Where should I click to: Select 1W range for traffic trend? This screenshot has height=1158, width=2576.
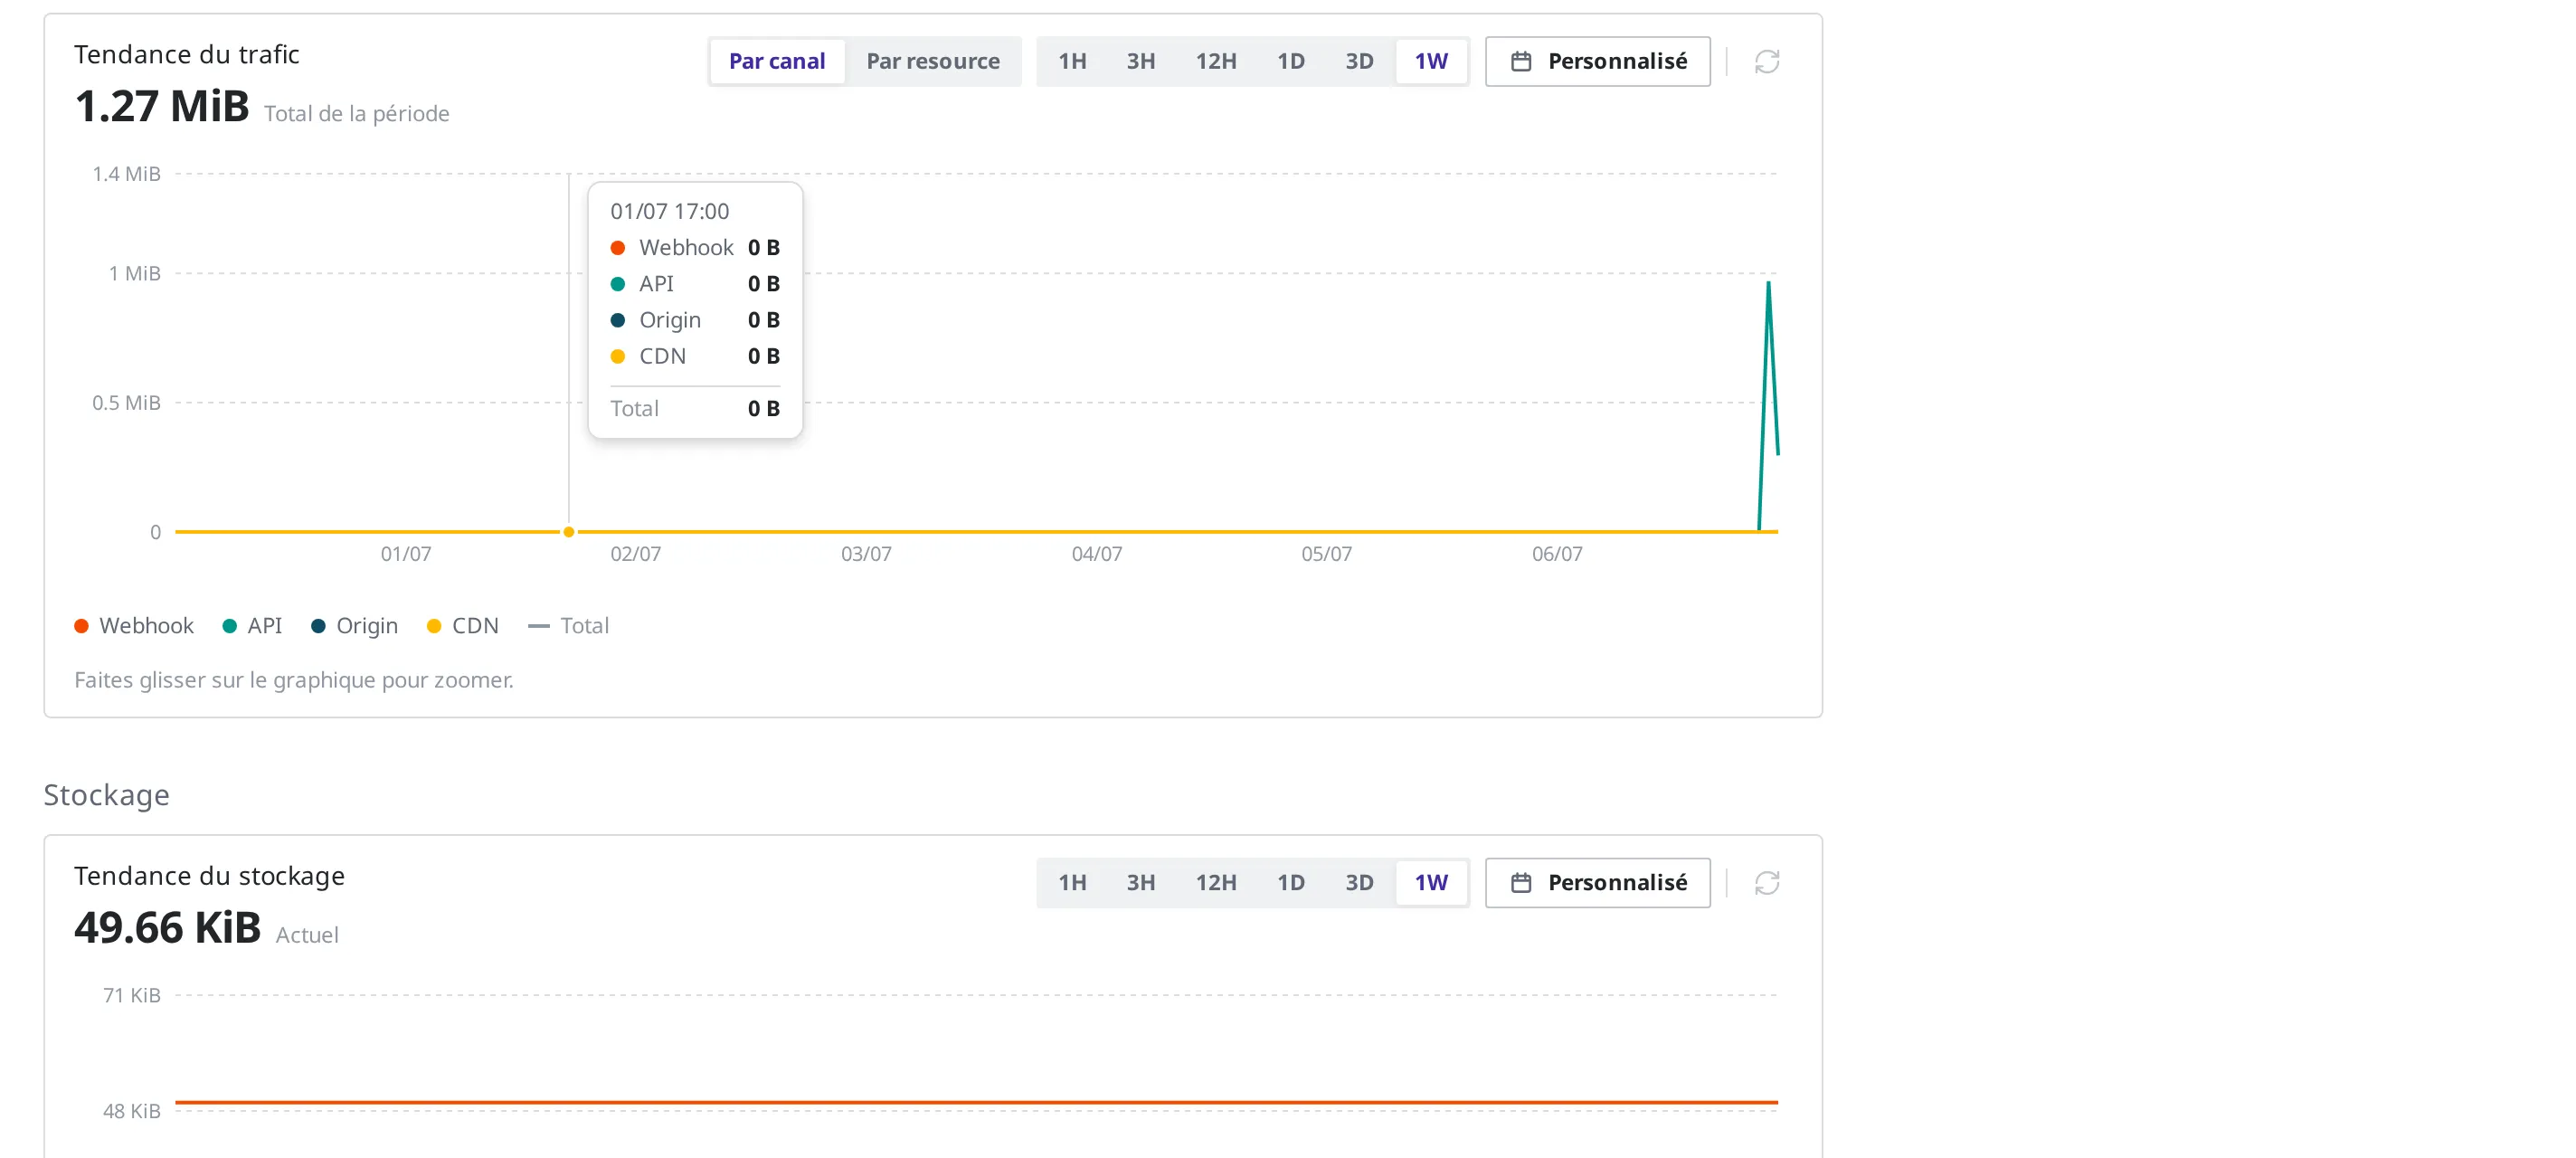point(1430,62)
